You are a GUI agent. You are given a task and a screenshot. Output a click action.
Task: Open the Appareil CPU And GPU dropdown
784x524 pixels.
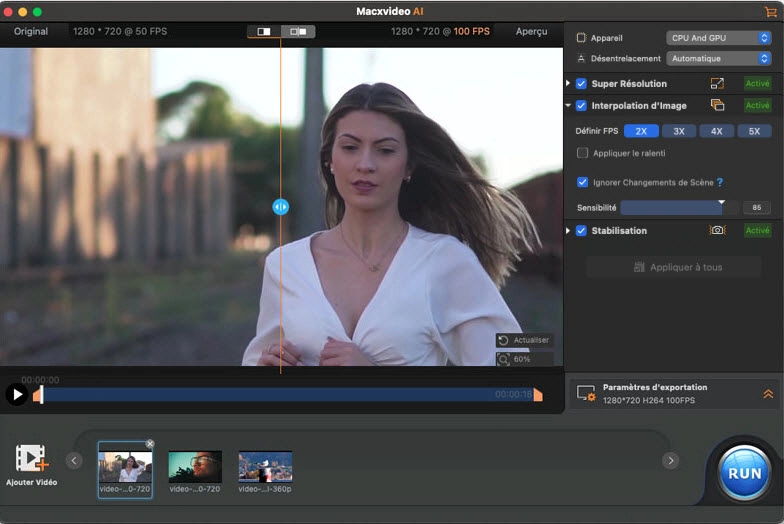718,38
